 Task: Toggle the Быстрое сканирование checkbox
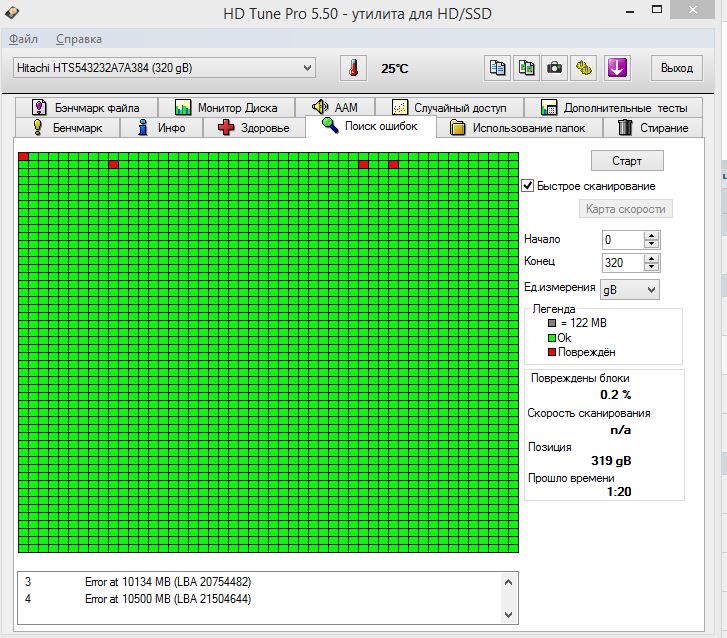528,186
